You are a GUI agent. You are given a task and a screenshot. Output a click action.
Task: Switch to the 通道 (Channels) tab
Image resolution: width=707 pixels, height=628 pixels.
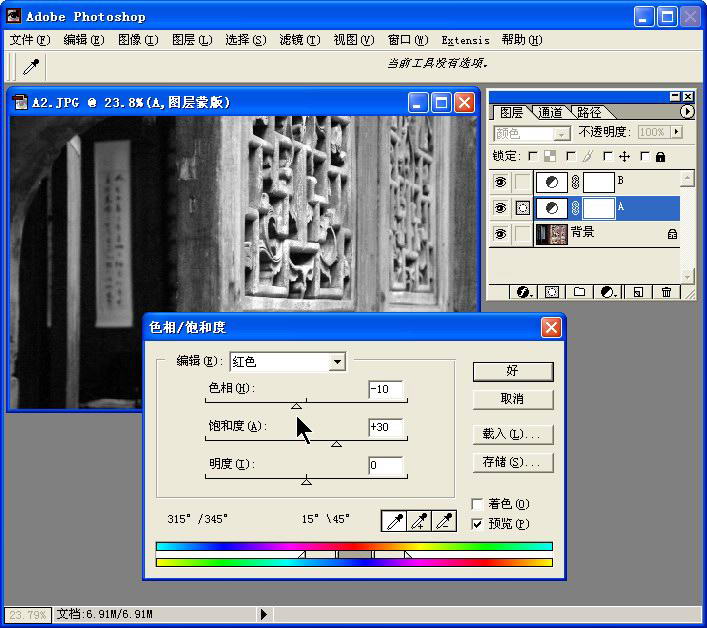coord(550,112)
